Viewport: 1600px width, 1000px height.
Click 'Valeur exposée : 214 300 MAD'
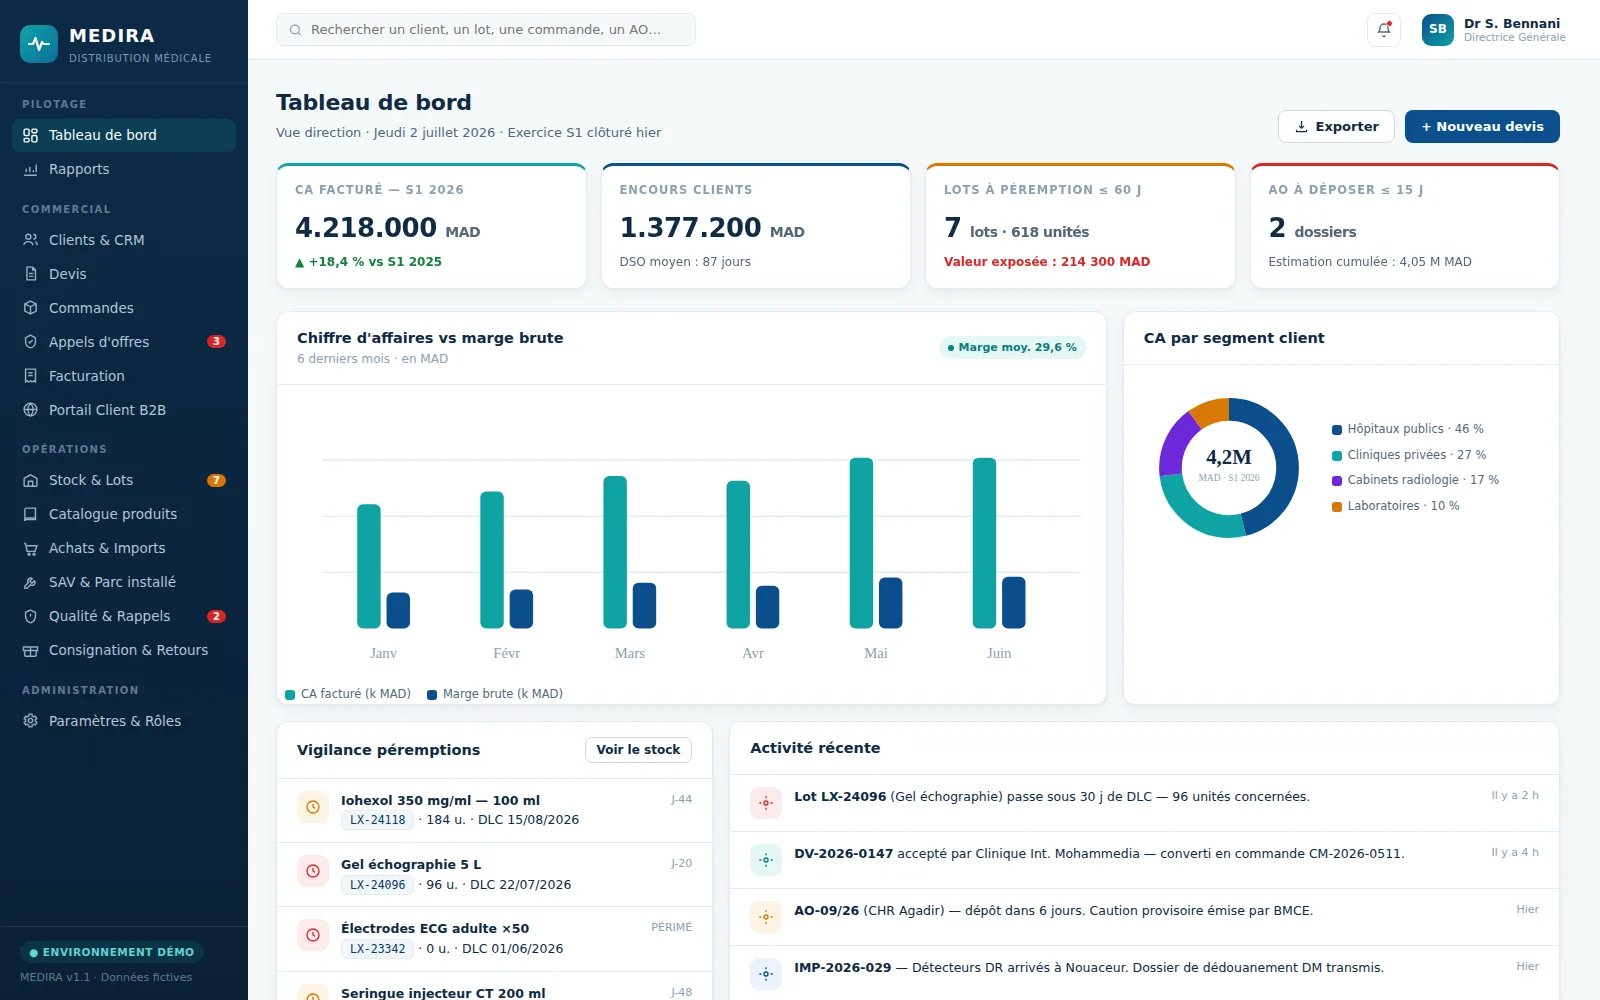click(1047, 262)
